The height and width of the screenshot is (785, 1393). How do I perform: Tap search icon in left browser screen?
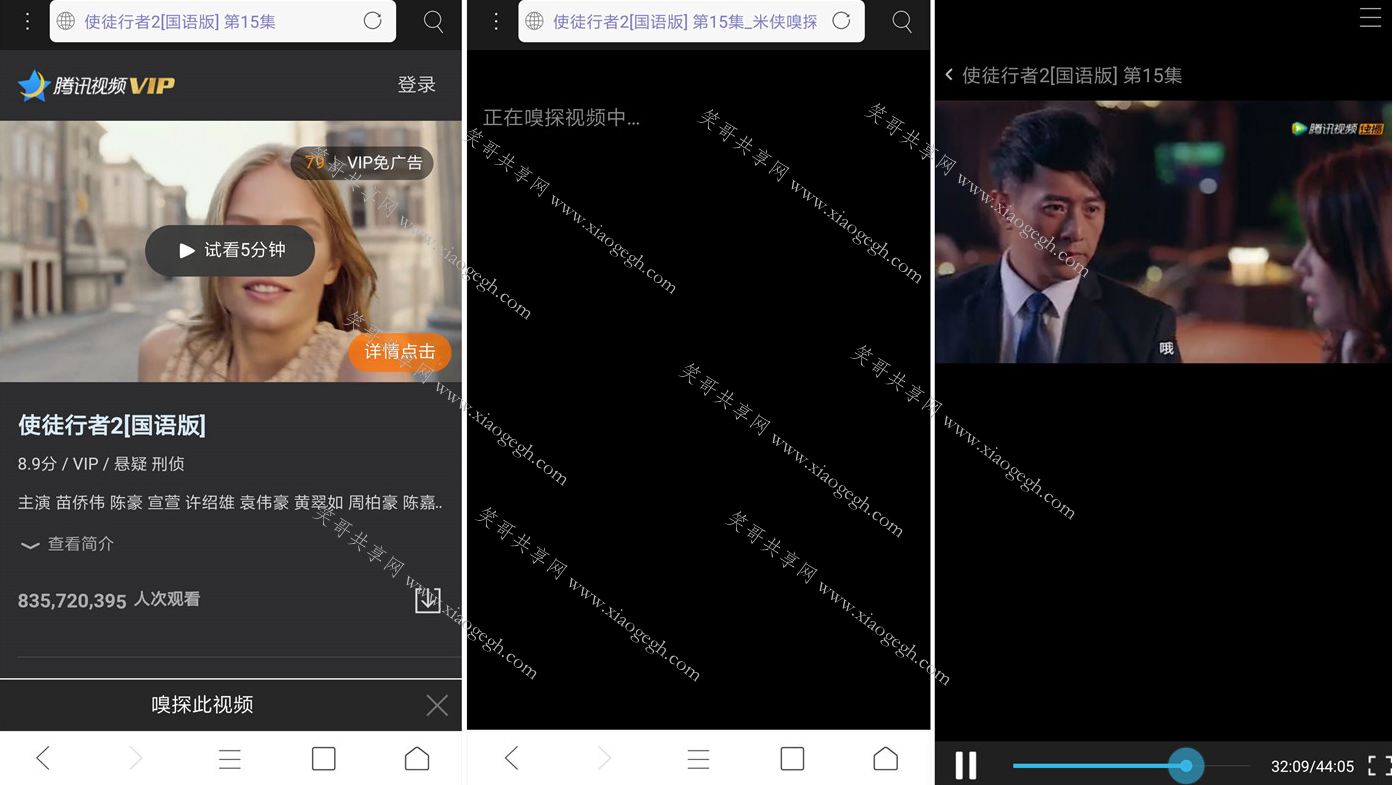(x=433, y=22)
